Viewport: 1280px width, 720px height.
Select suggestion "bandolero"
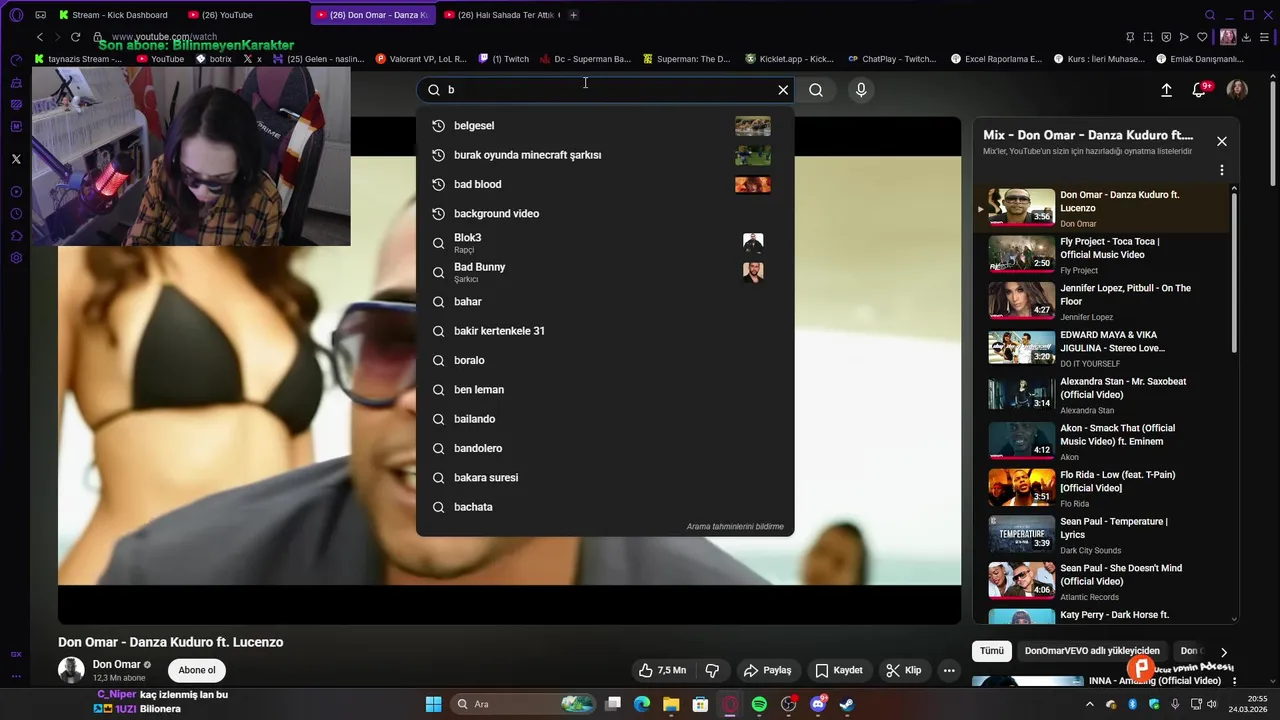tap(605, 448)
